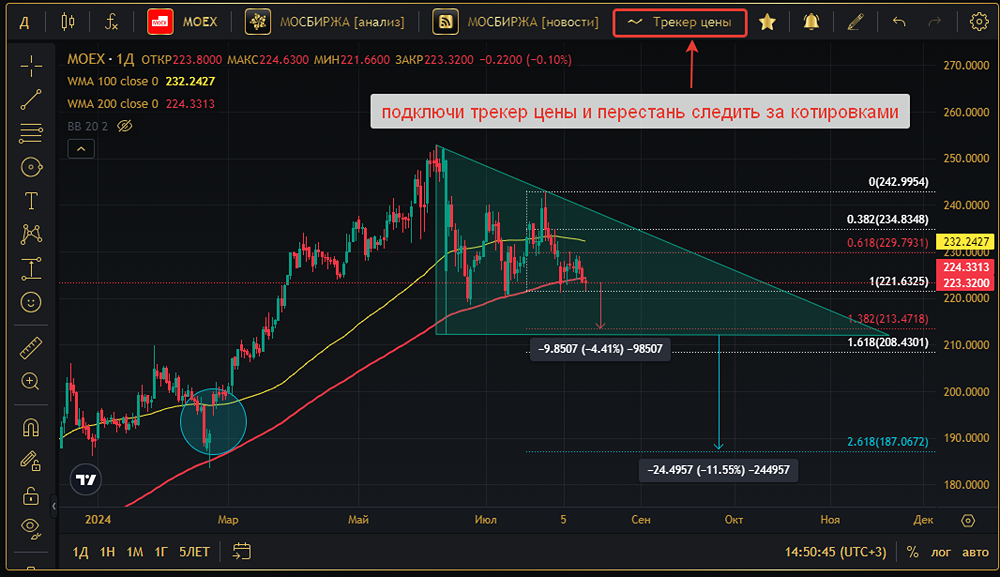Screen dimensions: 1000x577
Task: Select the geometric shapes circle tool
Action: [31, 167]
